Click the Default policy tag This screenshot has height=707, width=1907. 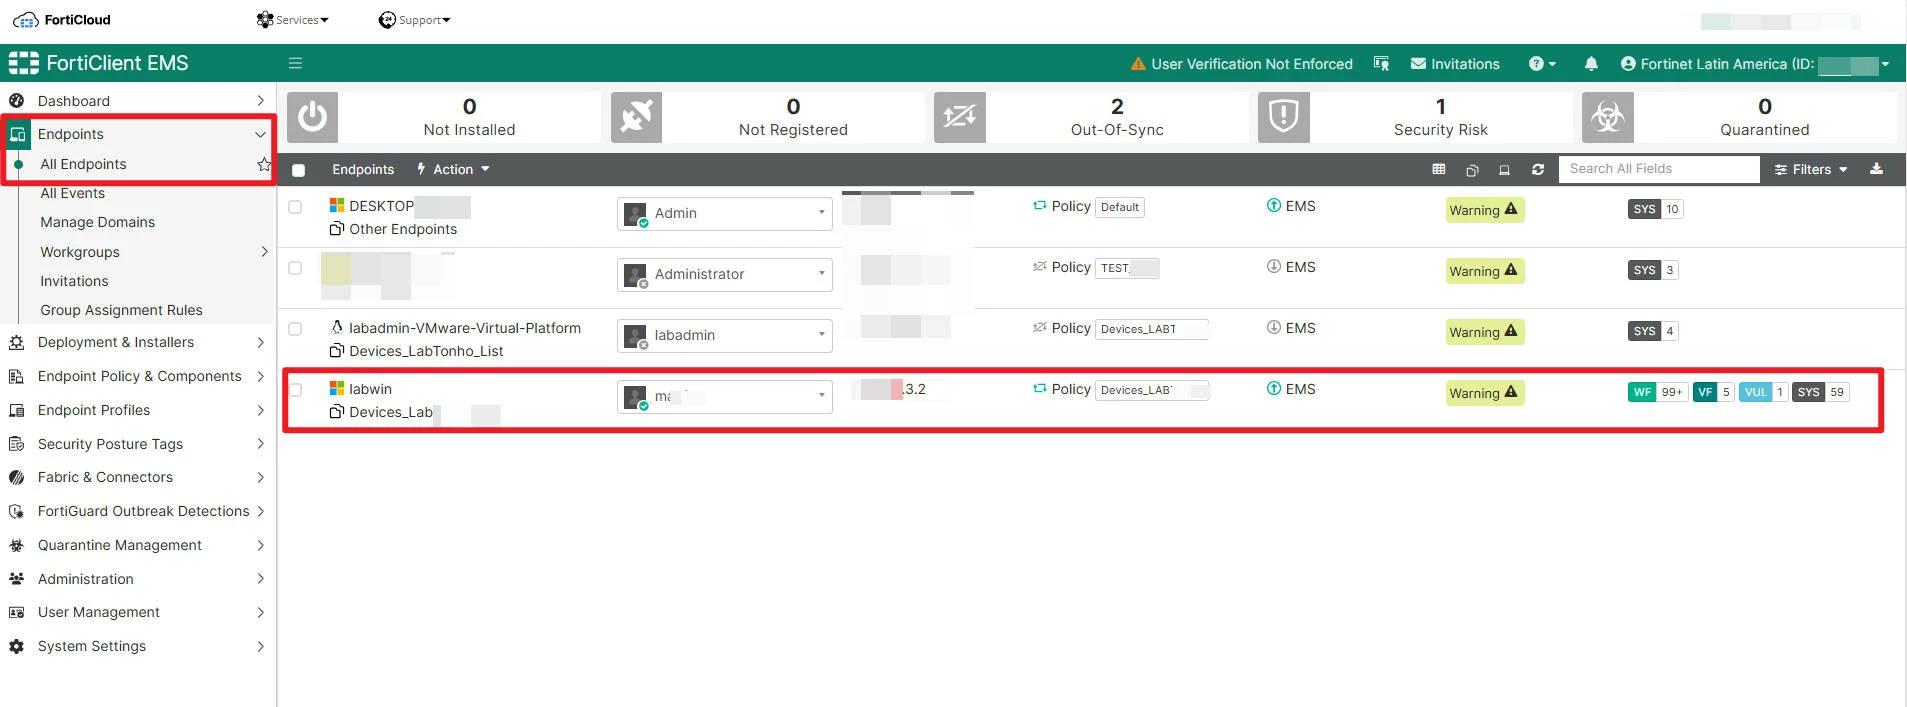pos(1120,207)
